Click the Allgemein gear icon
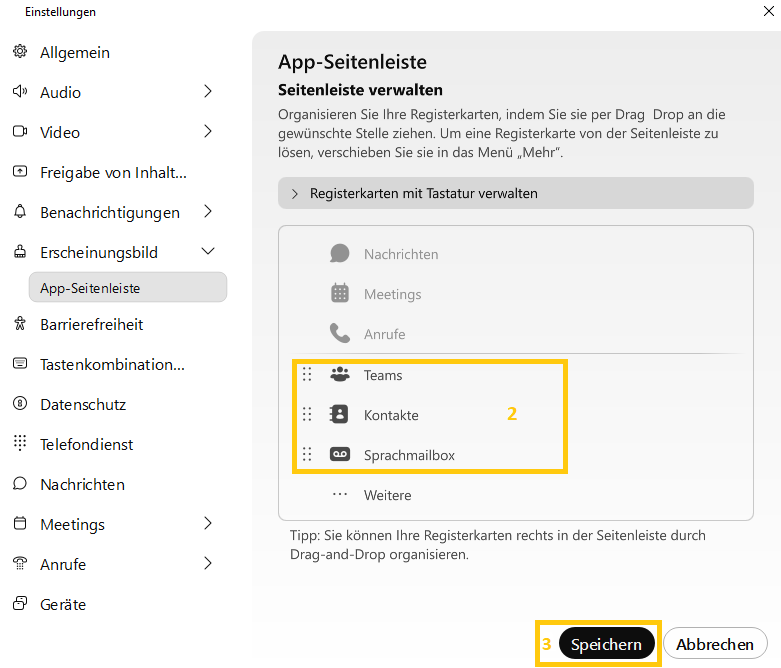Viewport: 781px width, 668px height. 20,52
